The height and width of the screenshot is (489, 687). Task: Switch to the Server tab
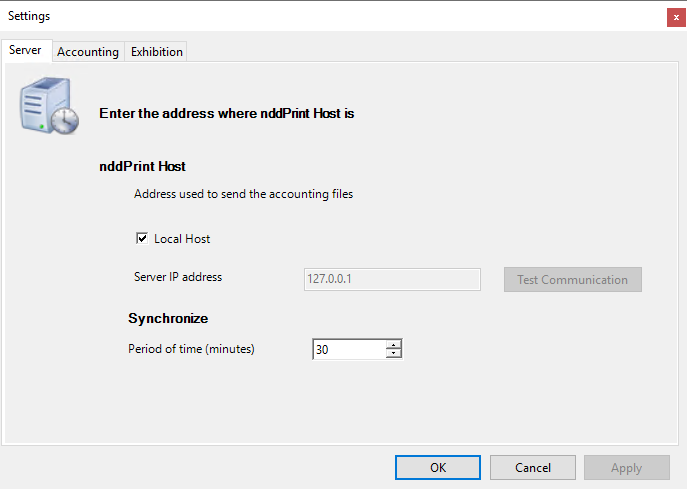(x=25, y=50)
